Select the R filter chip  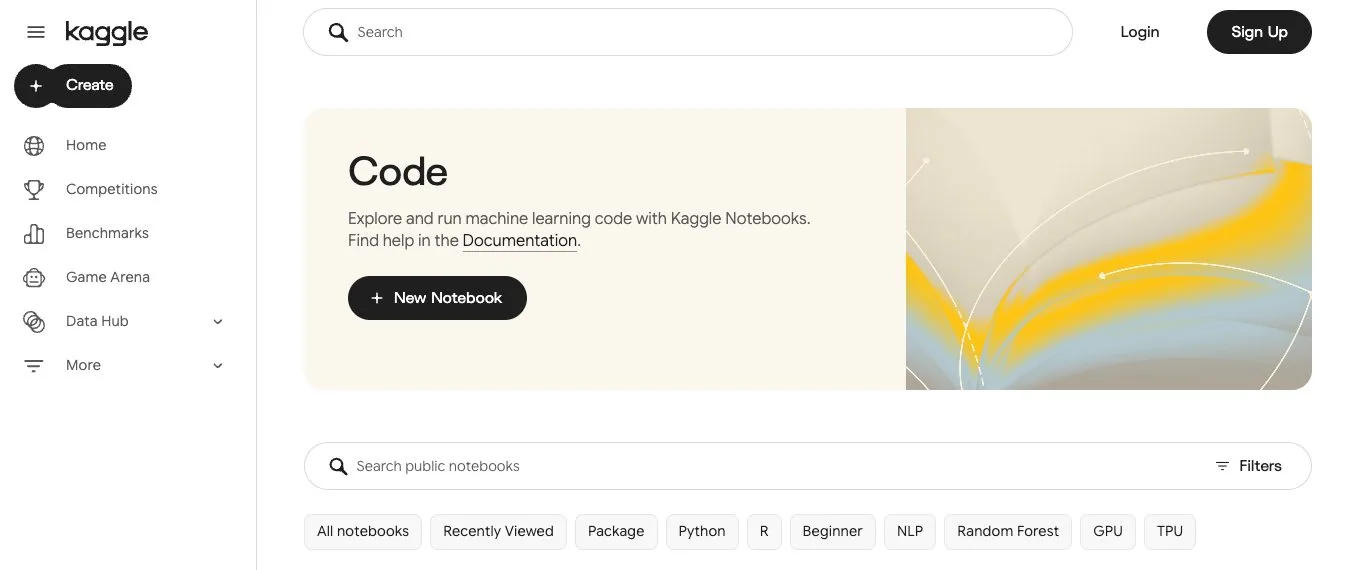(764, 532)
